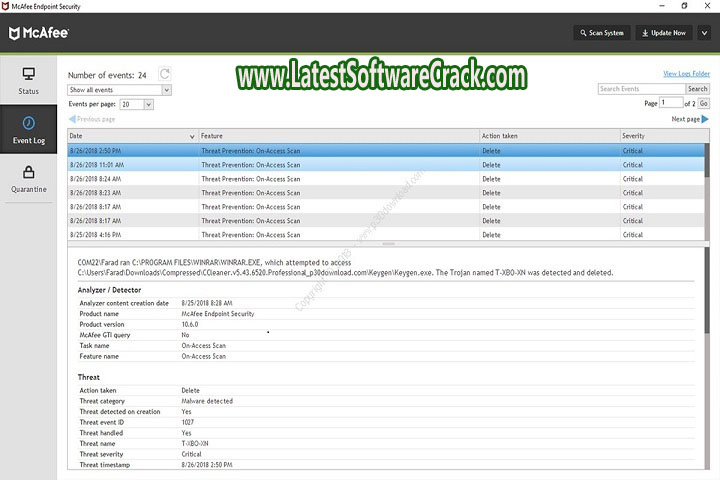The width and height of the screenshot is (720, 480).
Task: Open the View Logs Folder link
Action: click(x=686, y=74)
